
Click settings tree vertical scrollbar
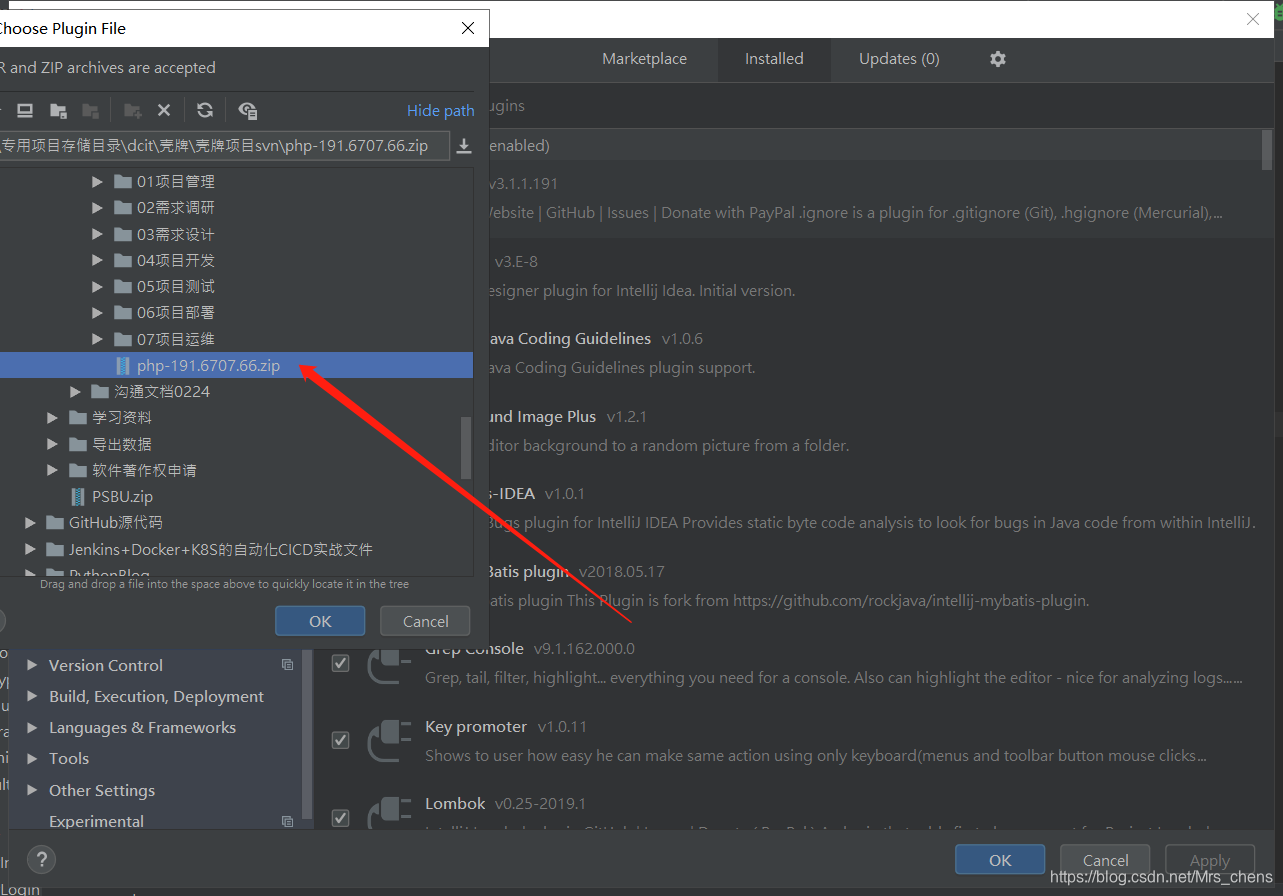(307, 735)
